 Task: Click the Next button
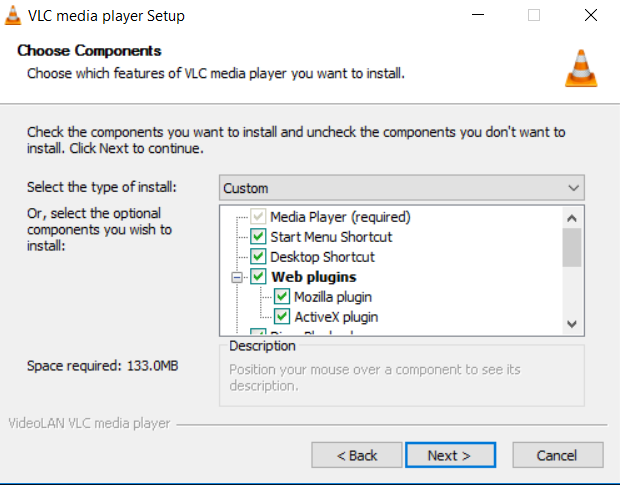click(450, 455)
